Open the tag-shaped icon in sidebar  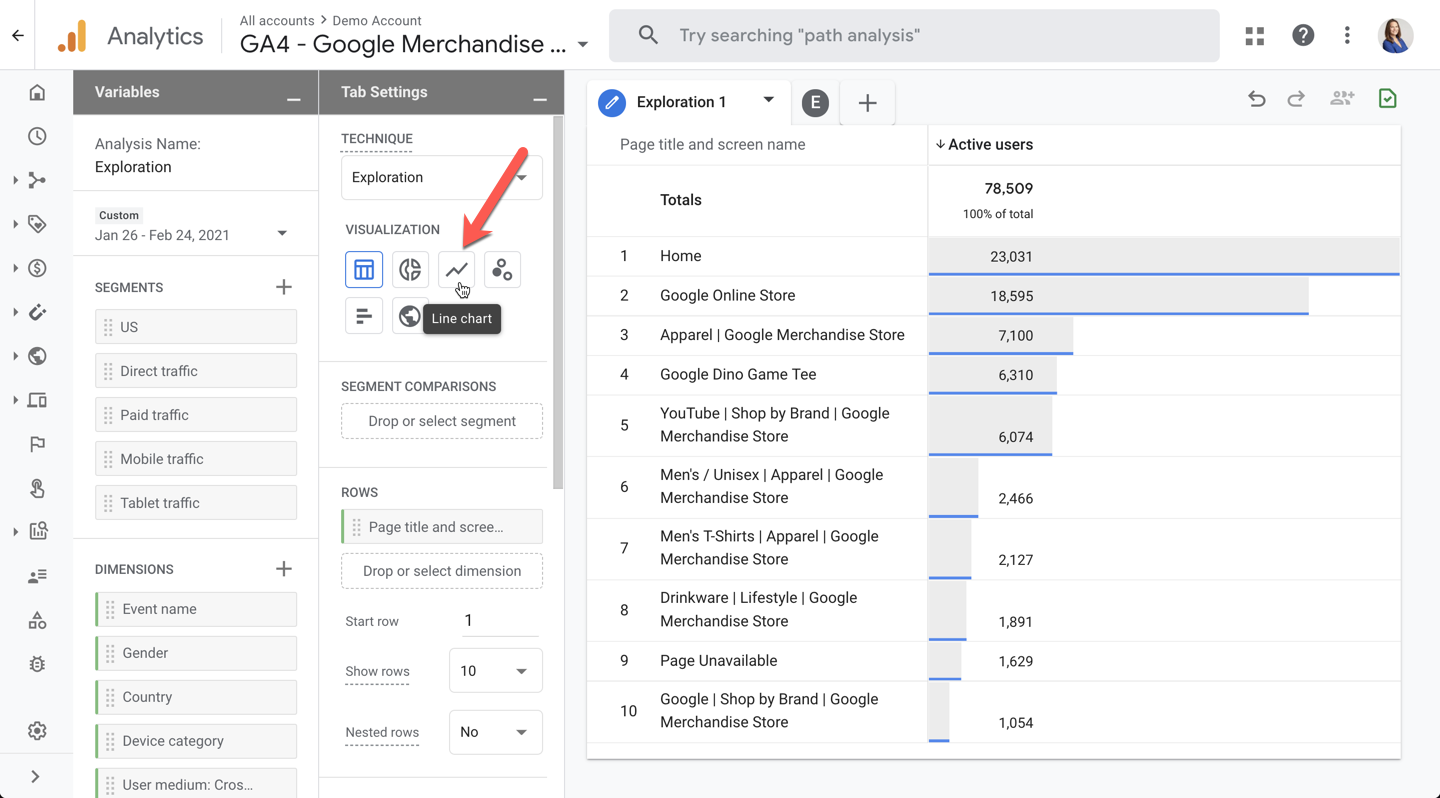coord(37,224)
